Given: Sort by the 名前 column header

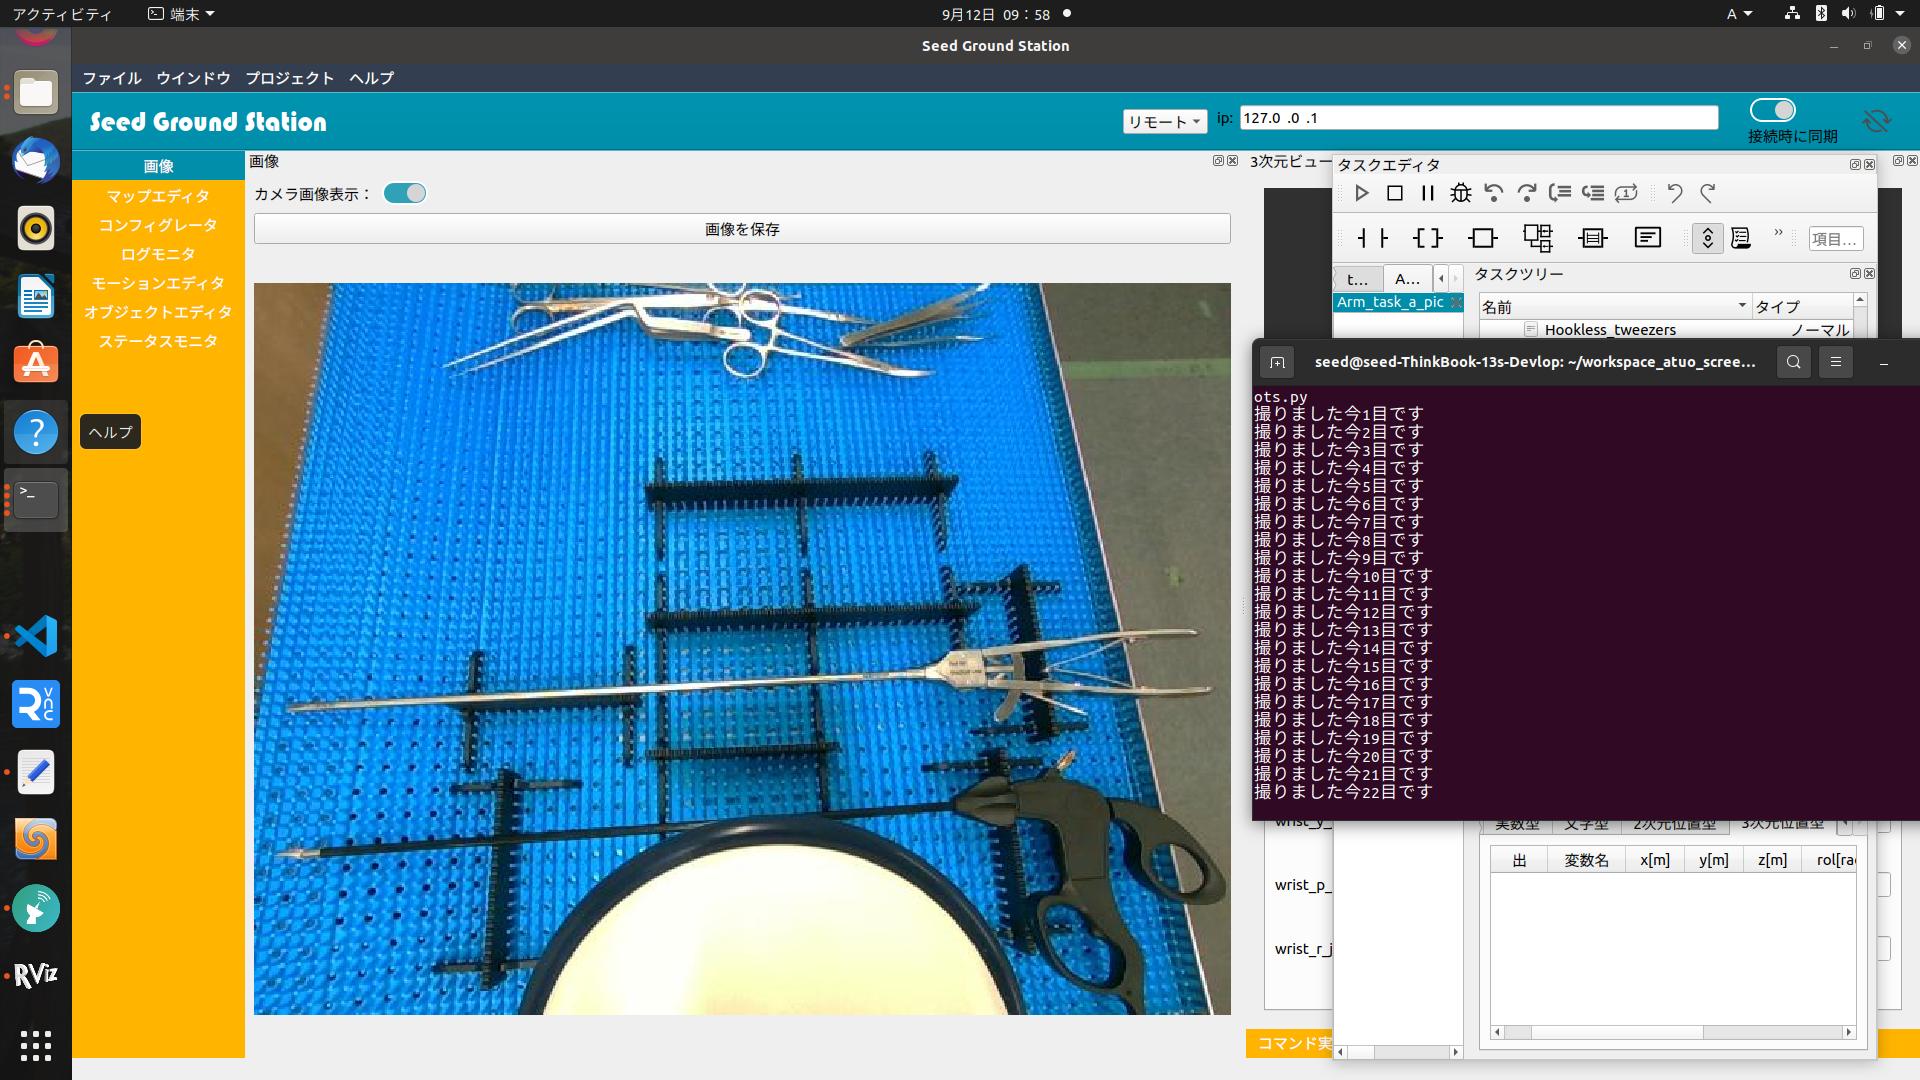Looking at the screenshot, I should pyautogui.click(x=1614, y=306).
